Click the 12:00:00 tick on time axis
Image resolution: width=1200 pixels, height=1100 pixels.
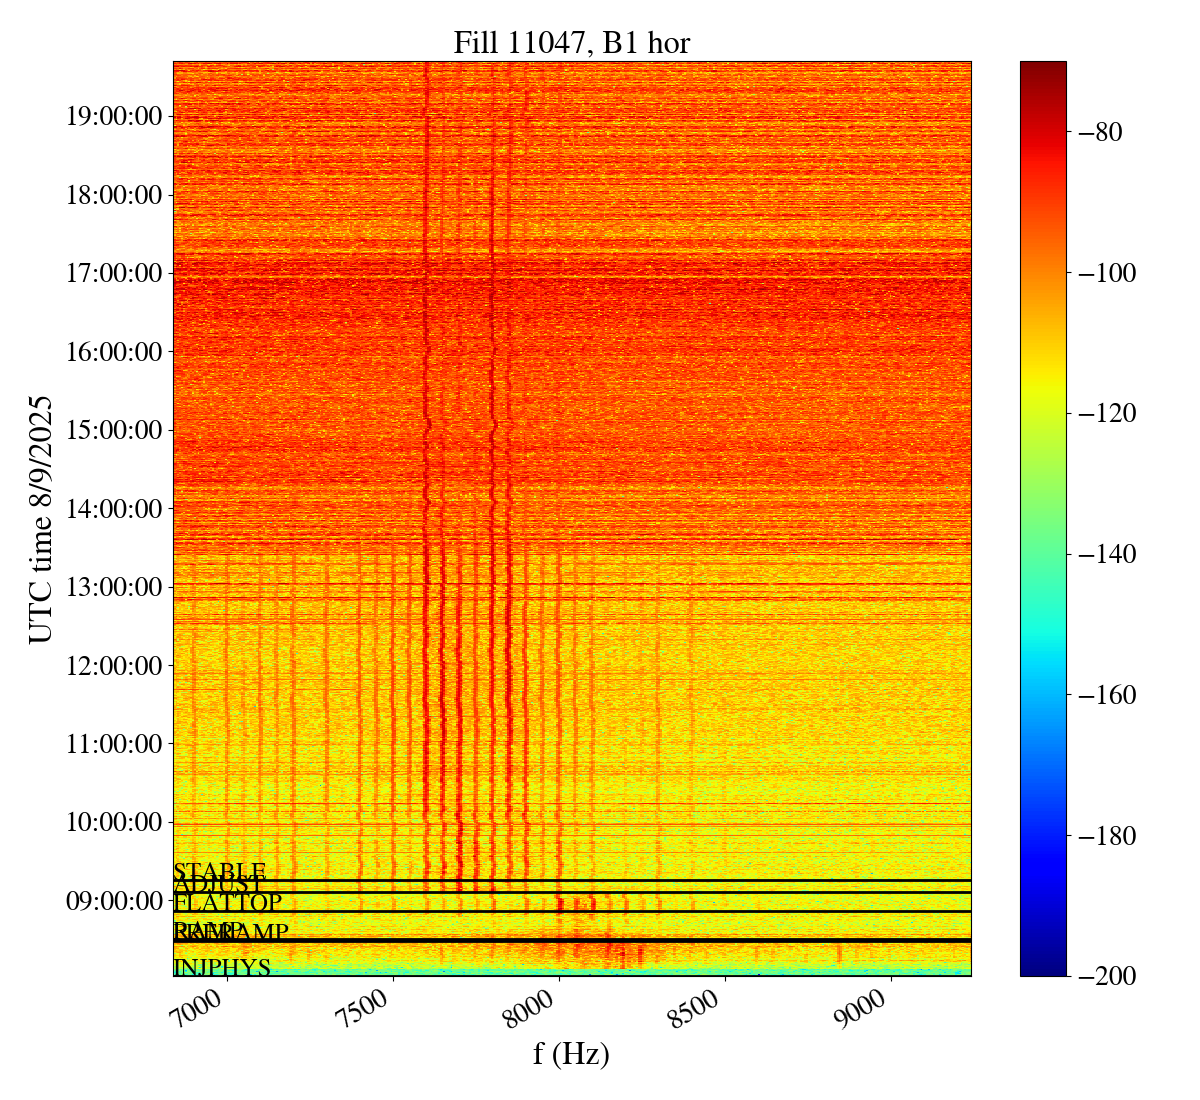click(114, 666)
